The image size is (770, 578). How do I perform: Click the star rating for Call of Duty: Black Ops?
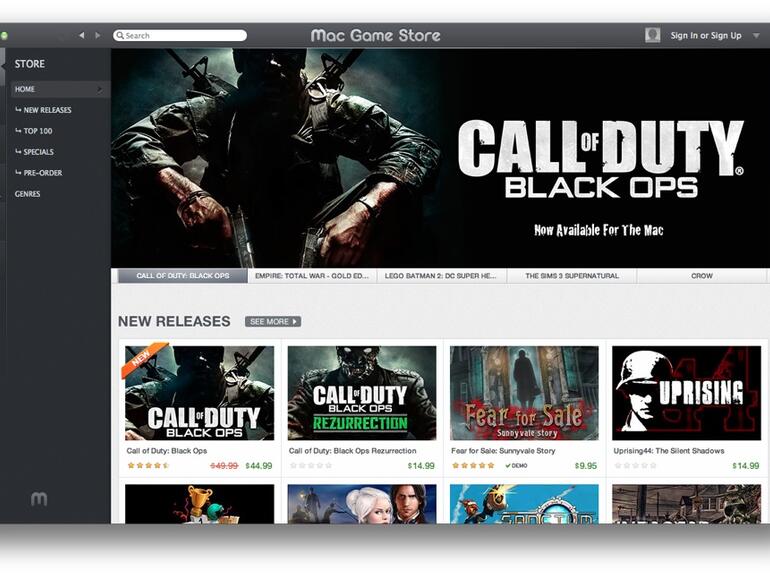(x=148, y=466)
